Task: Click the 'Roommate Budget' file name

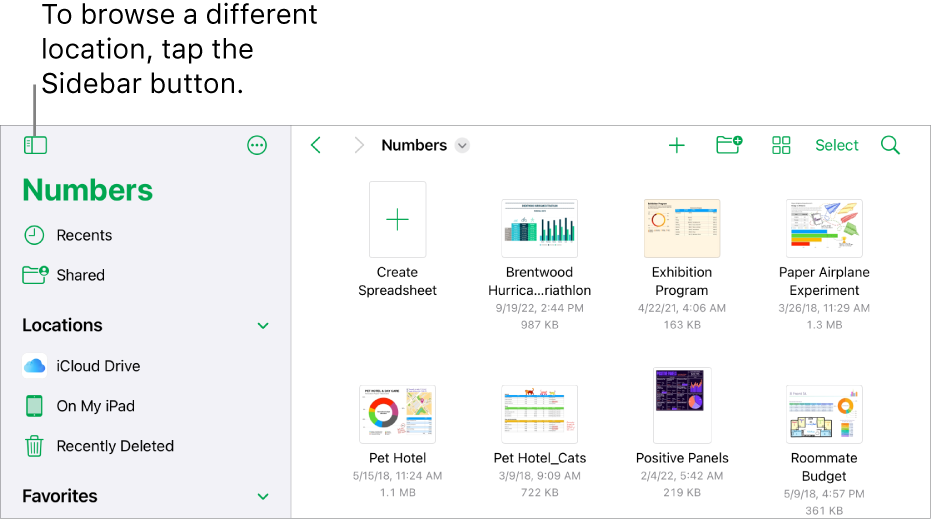Action: tap(824, 467)
